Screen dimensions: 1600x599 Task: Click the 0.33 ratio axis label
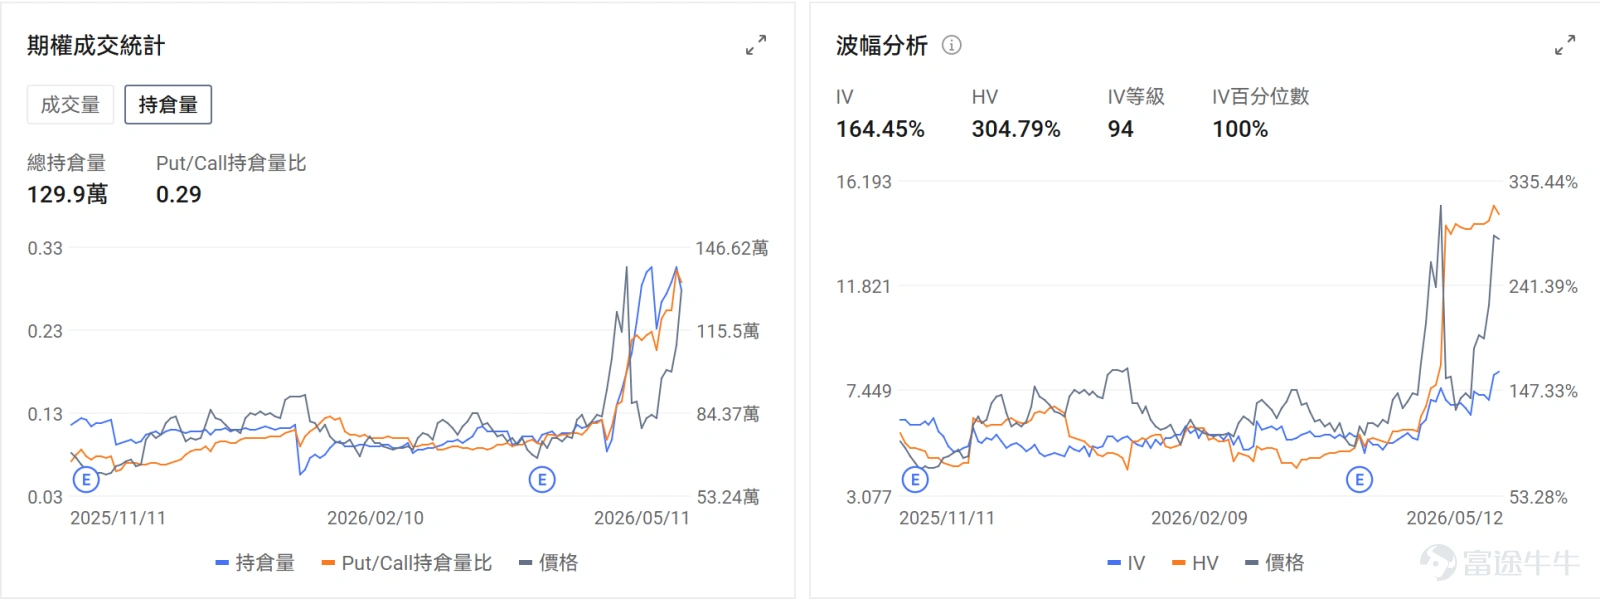pos(45,248)
